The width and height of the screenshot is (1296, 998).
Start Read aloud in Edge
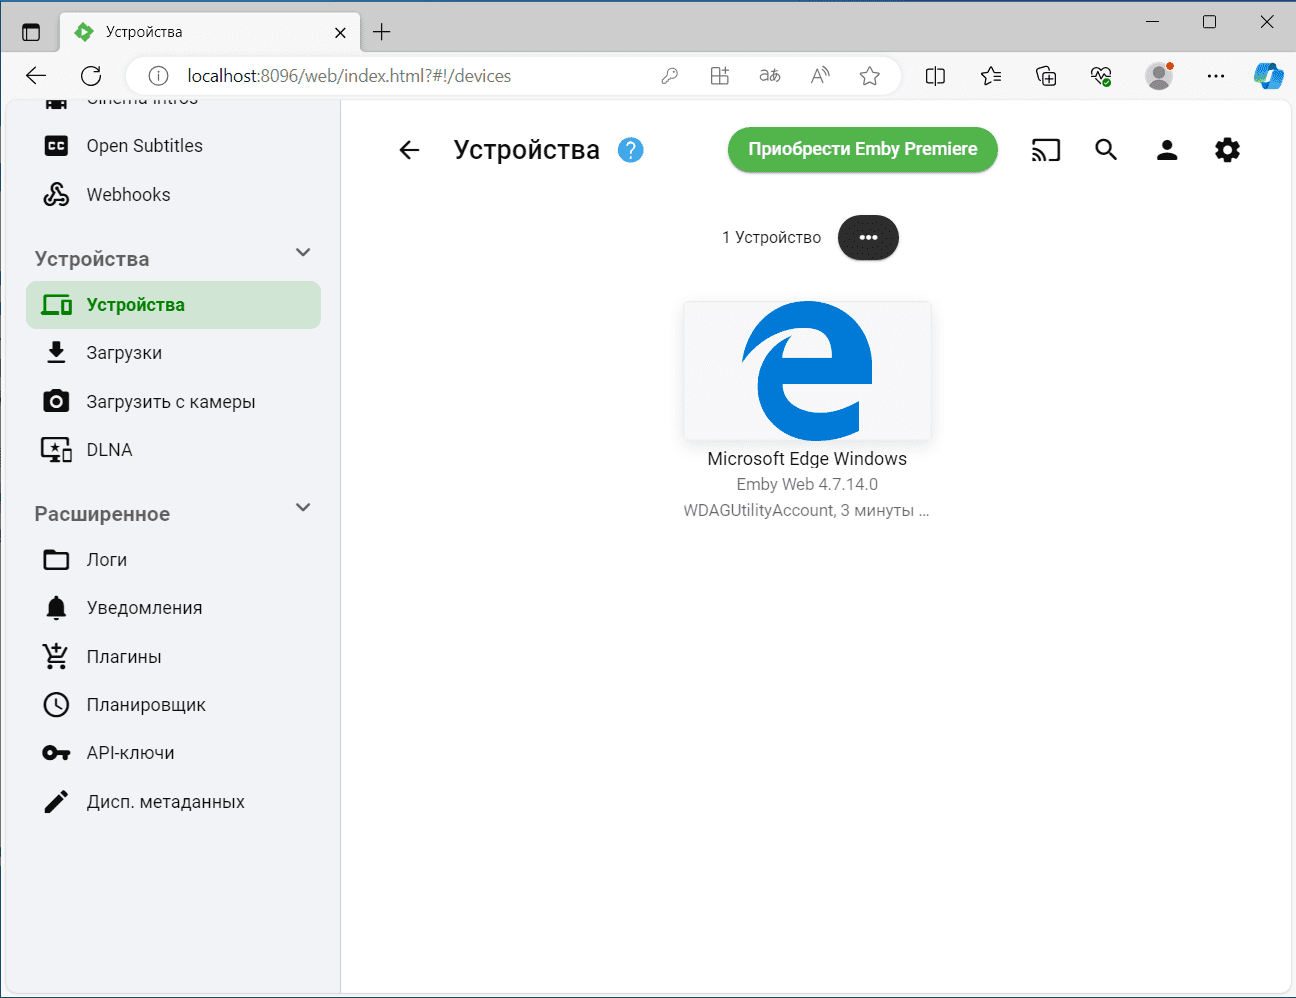pos(820,76)
